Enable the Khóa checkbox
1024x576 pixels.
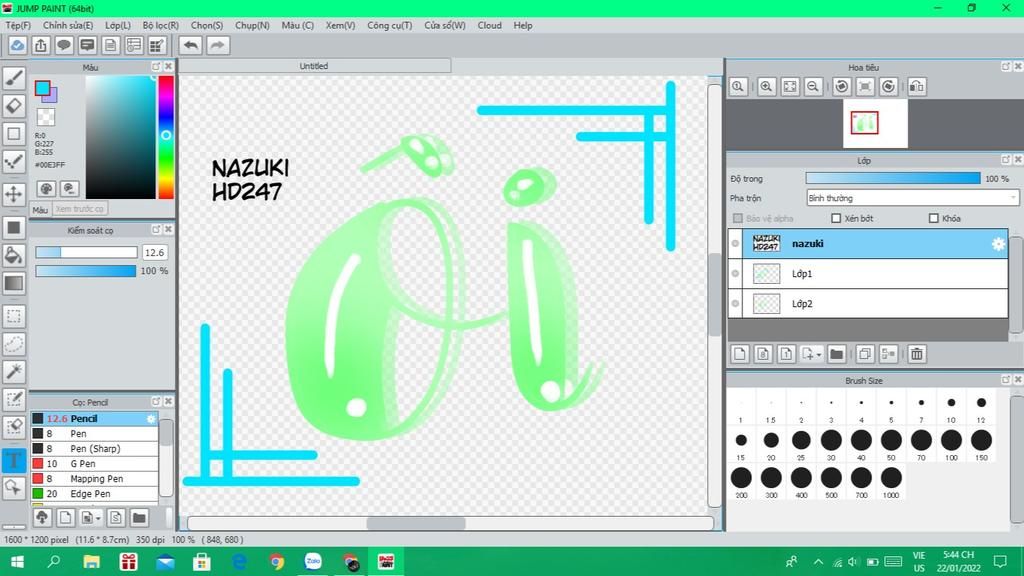click(x=934, y=218)
